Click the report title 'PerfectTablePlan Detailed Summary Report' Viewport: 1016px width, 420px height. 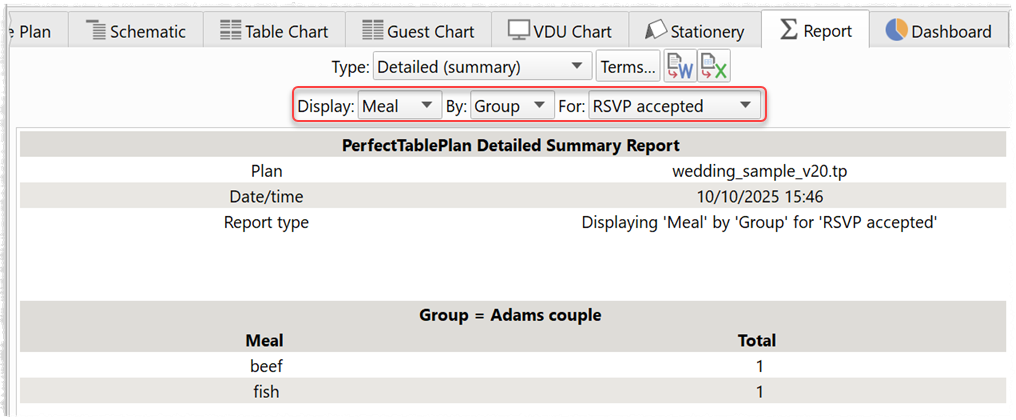coord(511,145)
